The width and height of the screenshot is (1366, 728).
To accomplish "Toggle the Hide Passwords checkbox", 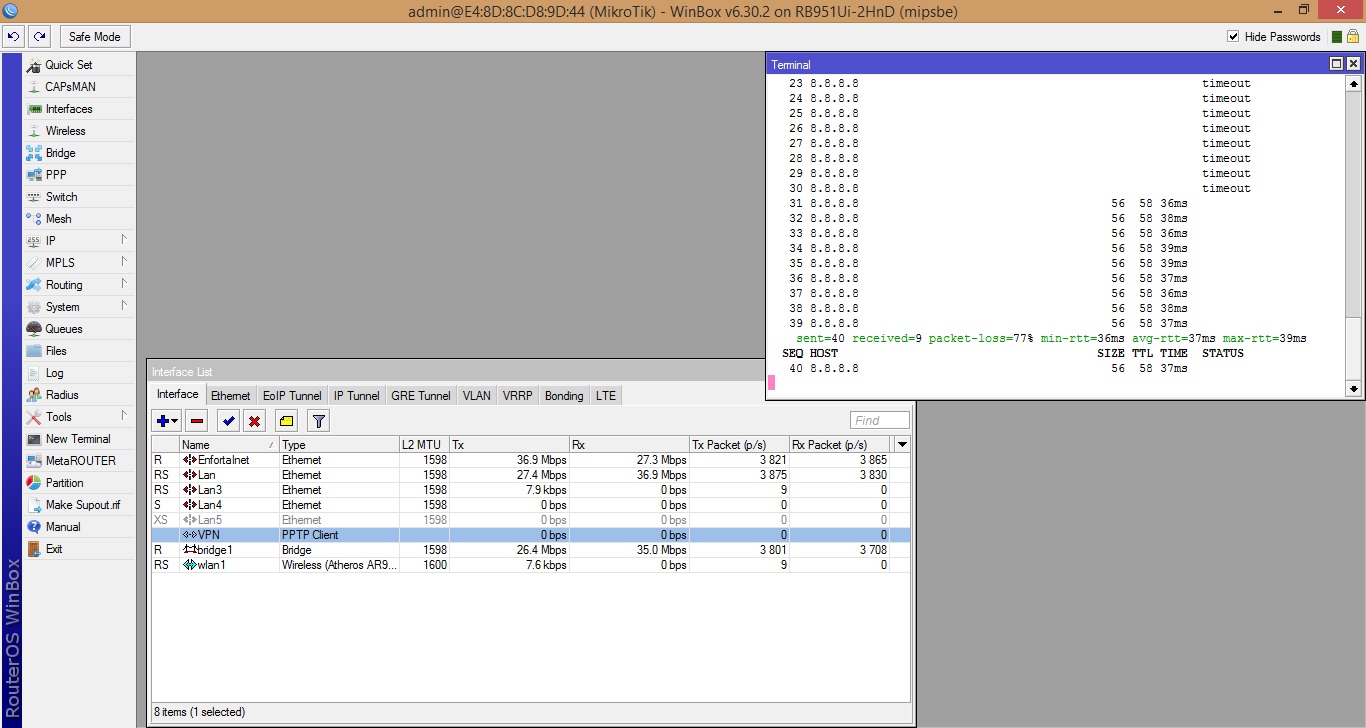I will point(1233,37).
